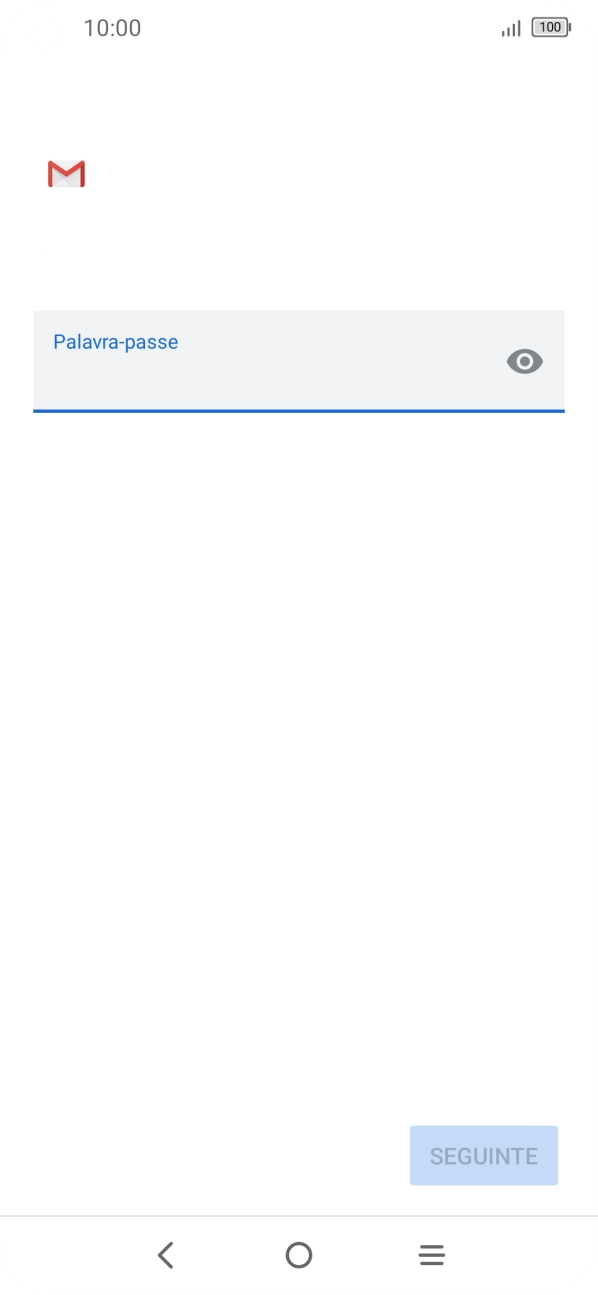This screenshot has height=1295, width=598.
Task: Proceed to next step with SEGUINTE
Action: coord(484,1156)
